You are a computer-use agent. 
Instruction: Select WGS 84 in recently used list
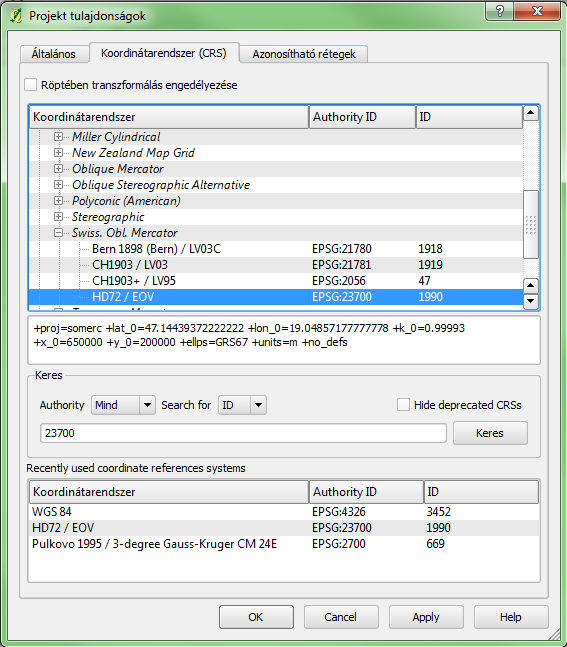click(52, 512)
